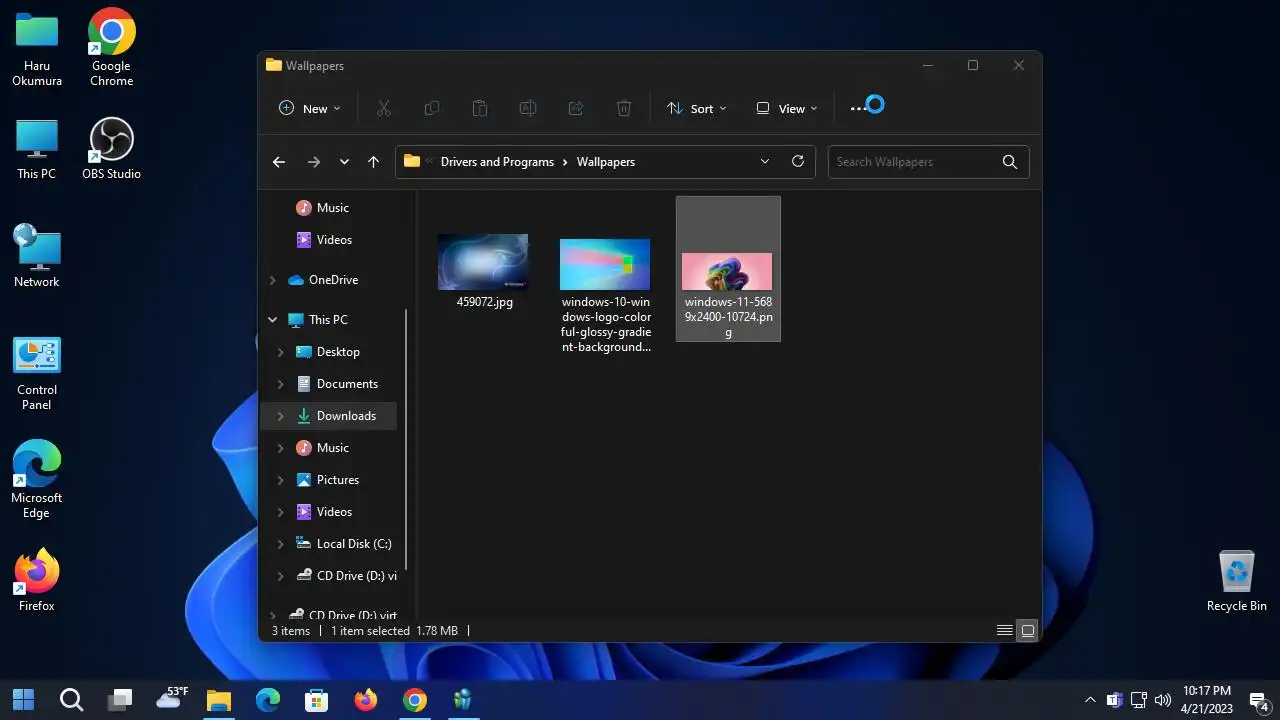Image resolution: width=1280 pixels, height=720 pixels.
Task: Select Microsoft Edge desktop shortcut
Action: pos(37,480)
